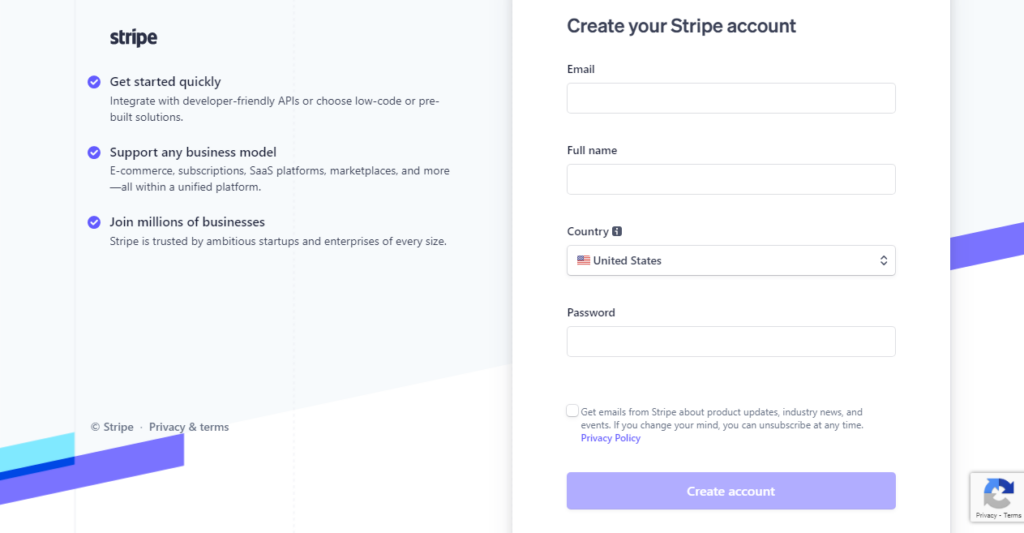Click the checkmark beside Get started quickly

pyautogui.click(x=94, y=82)
